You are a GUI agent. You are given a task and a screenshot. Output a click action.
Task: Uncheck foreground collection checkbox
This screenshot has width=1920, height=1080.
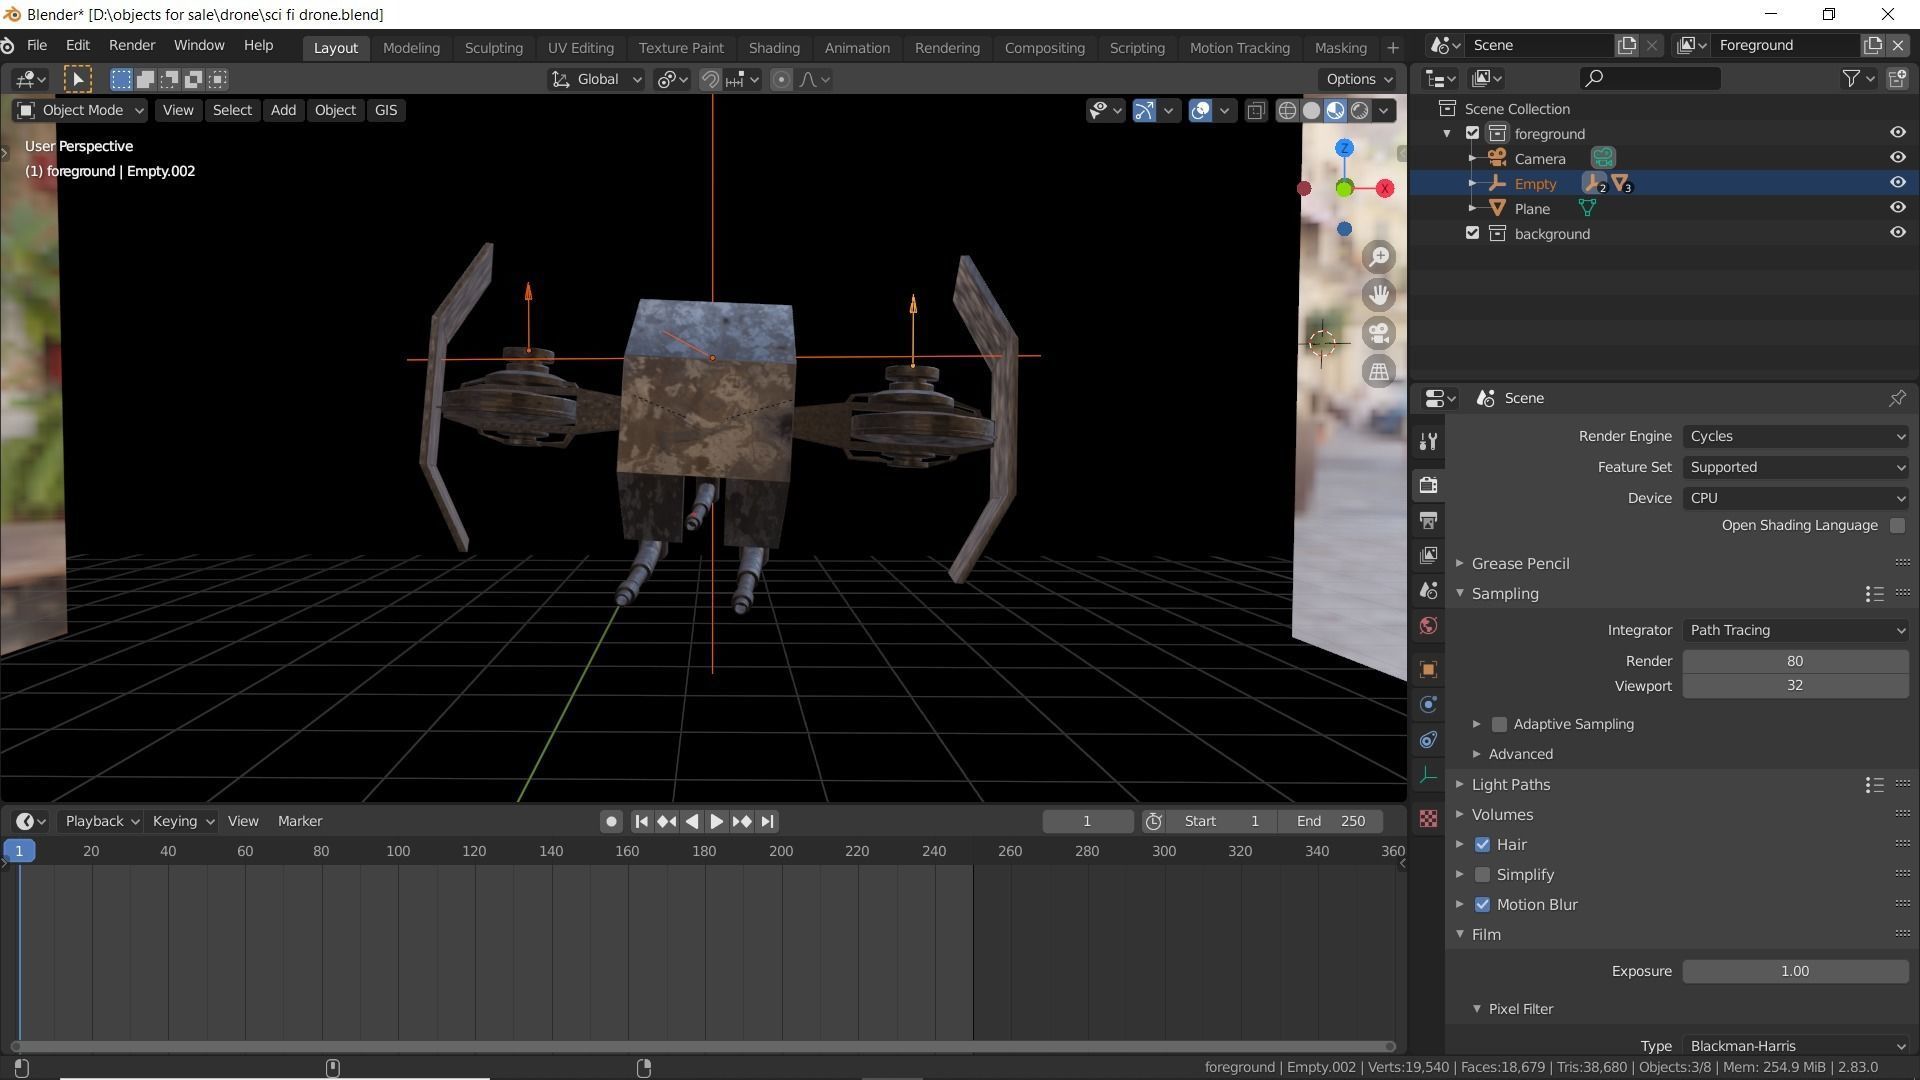(1472, 133)
